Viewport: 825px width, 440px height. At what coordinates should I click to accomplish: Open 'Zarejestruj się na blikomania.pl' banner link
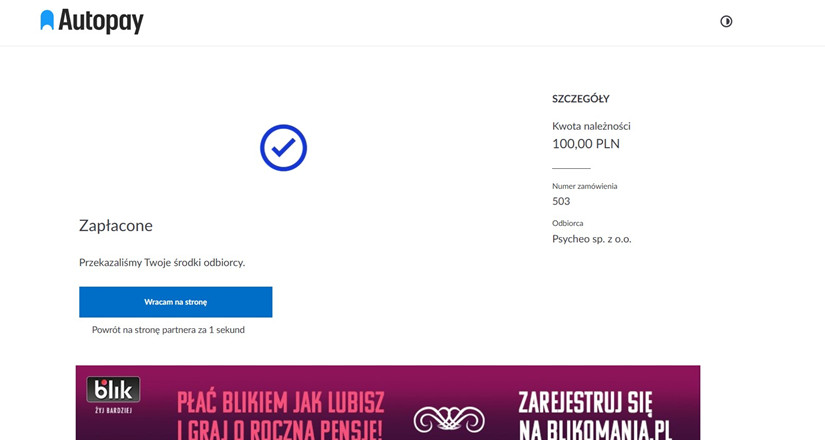click(x=595, y=415)
